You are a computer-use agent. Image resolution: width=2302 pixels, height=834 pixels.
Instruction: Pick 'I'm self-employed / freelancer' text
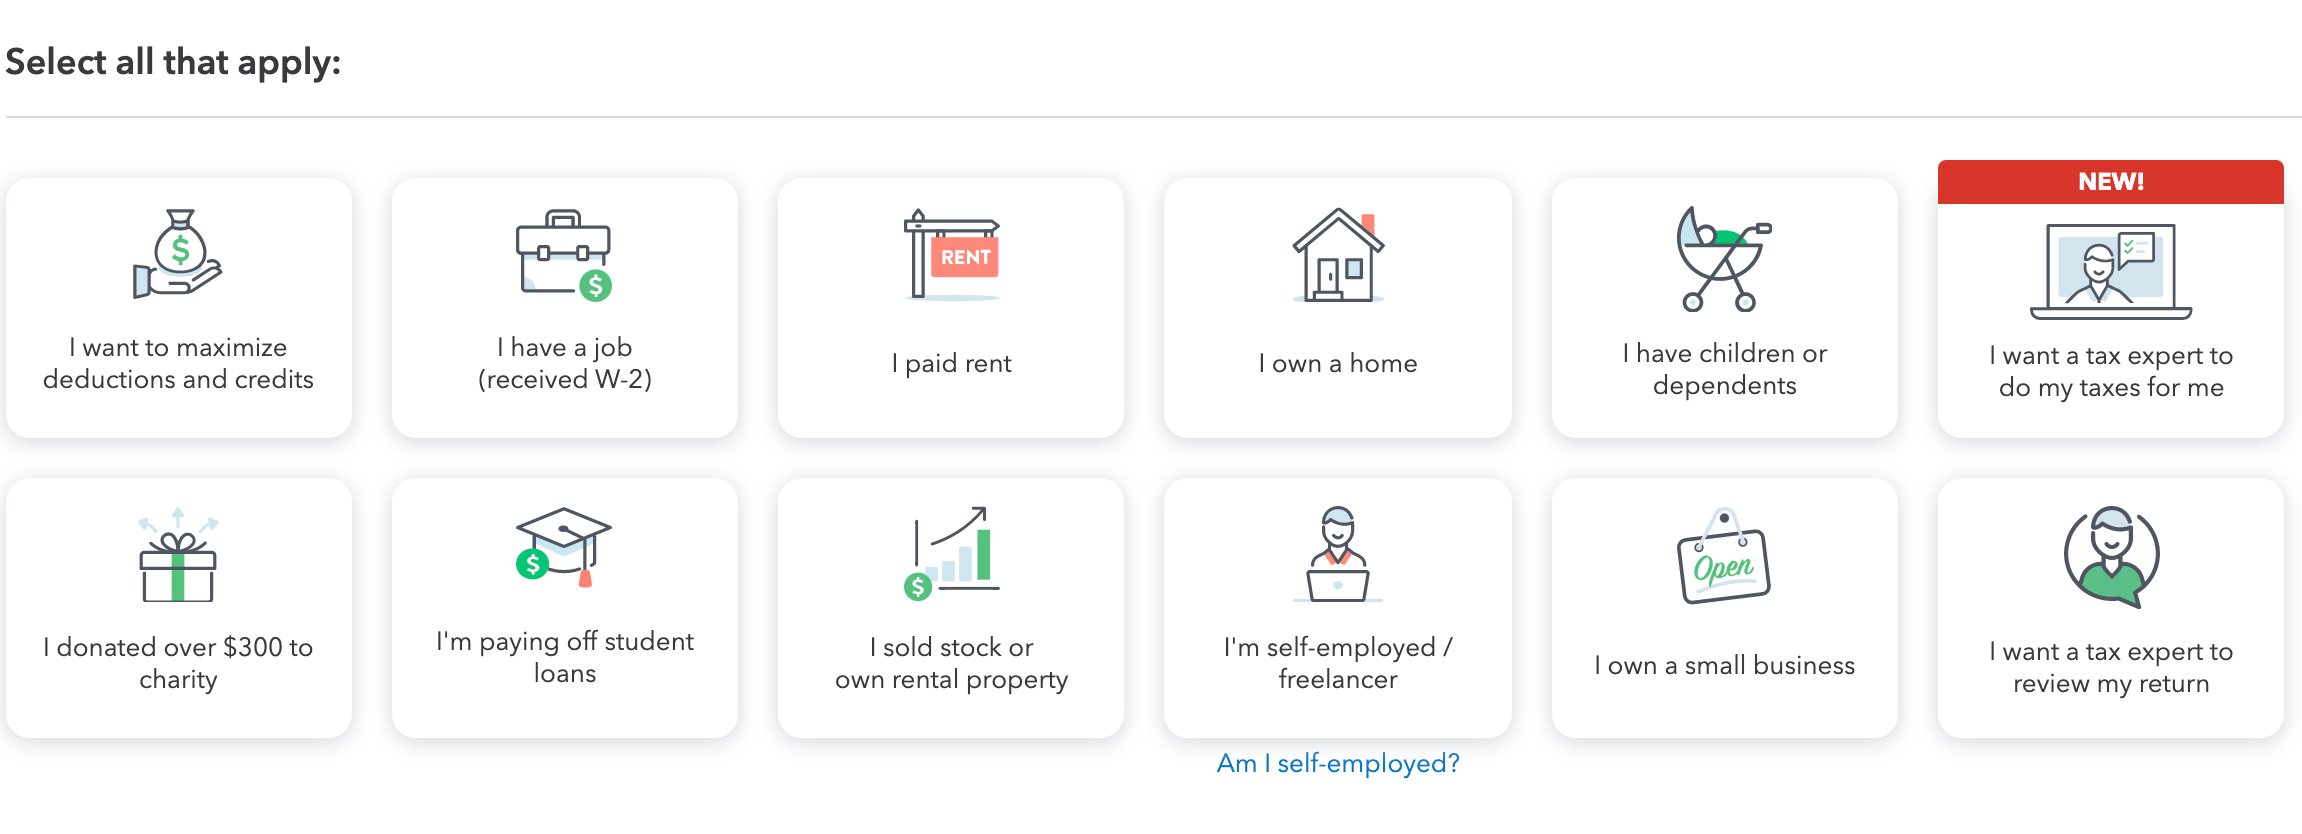[1338, 663]
